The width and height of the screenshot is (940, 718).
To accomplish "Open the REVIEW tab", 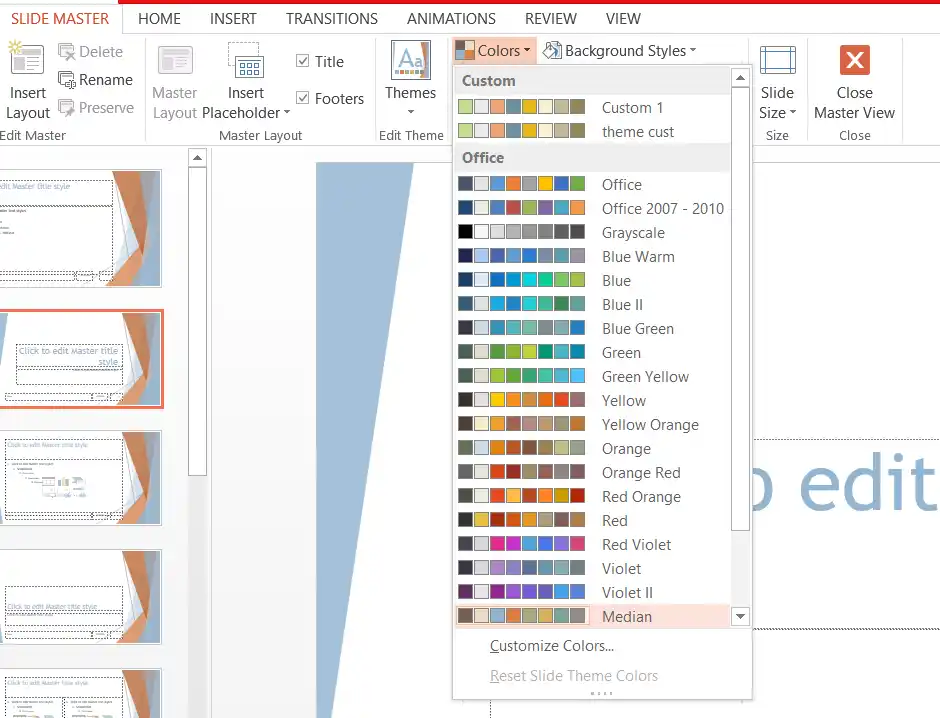I will 550,19.
